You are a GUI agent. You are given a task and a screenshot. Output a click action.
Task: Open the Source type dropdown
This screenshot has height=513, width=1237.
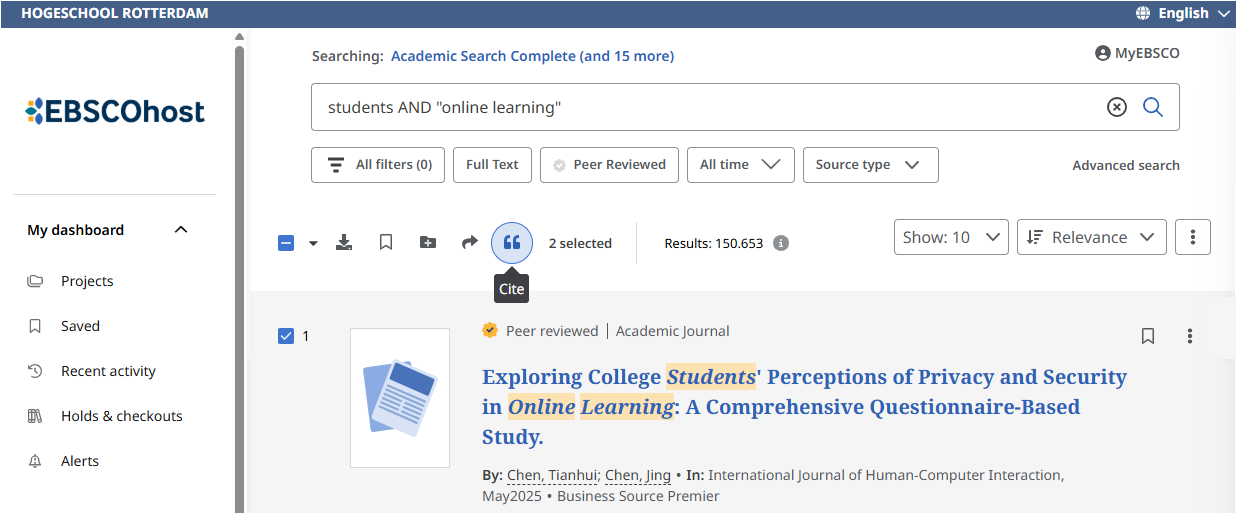click(870, 165)
